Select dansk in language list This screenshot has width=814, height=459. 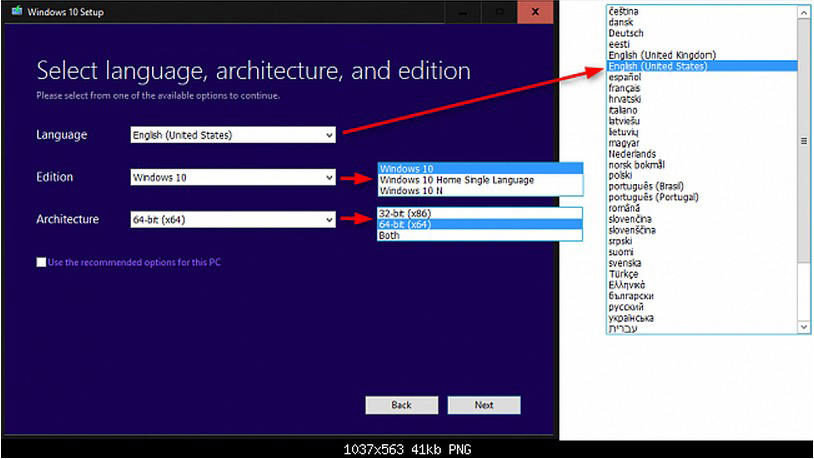coord(702,22)
